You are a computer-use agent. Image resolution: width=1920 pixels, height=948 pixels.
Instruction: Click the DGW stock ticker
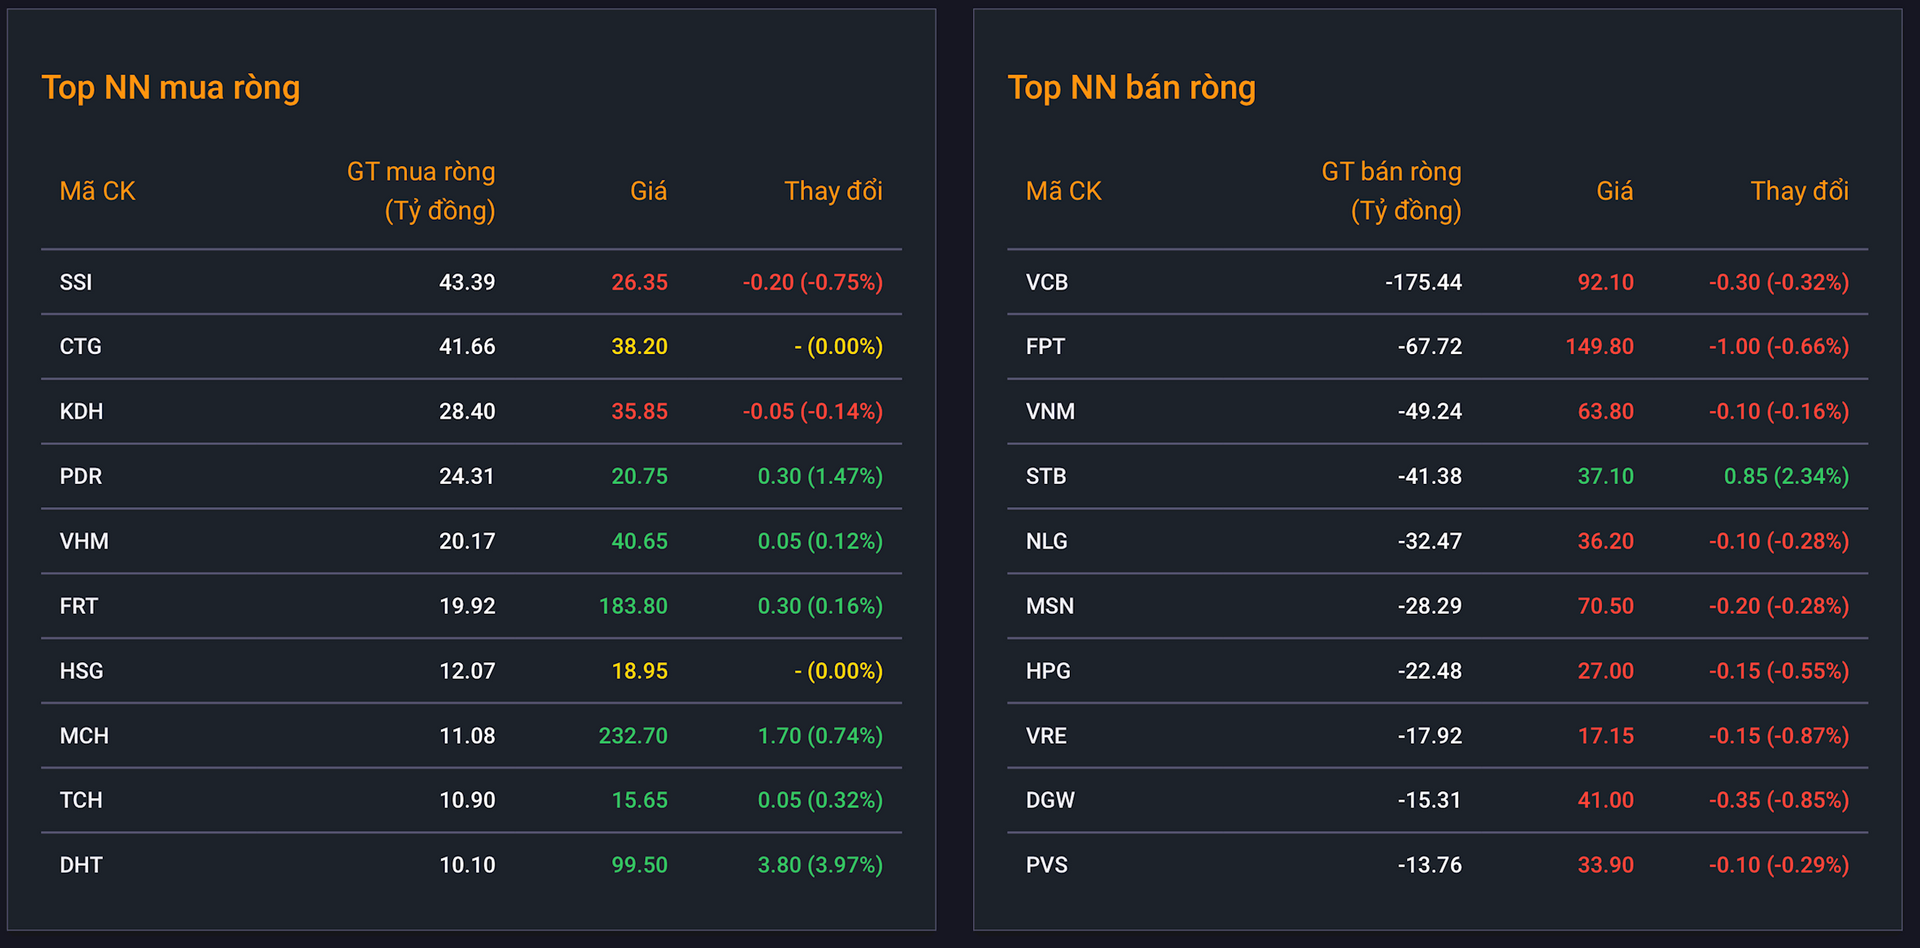1050,800
